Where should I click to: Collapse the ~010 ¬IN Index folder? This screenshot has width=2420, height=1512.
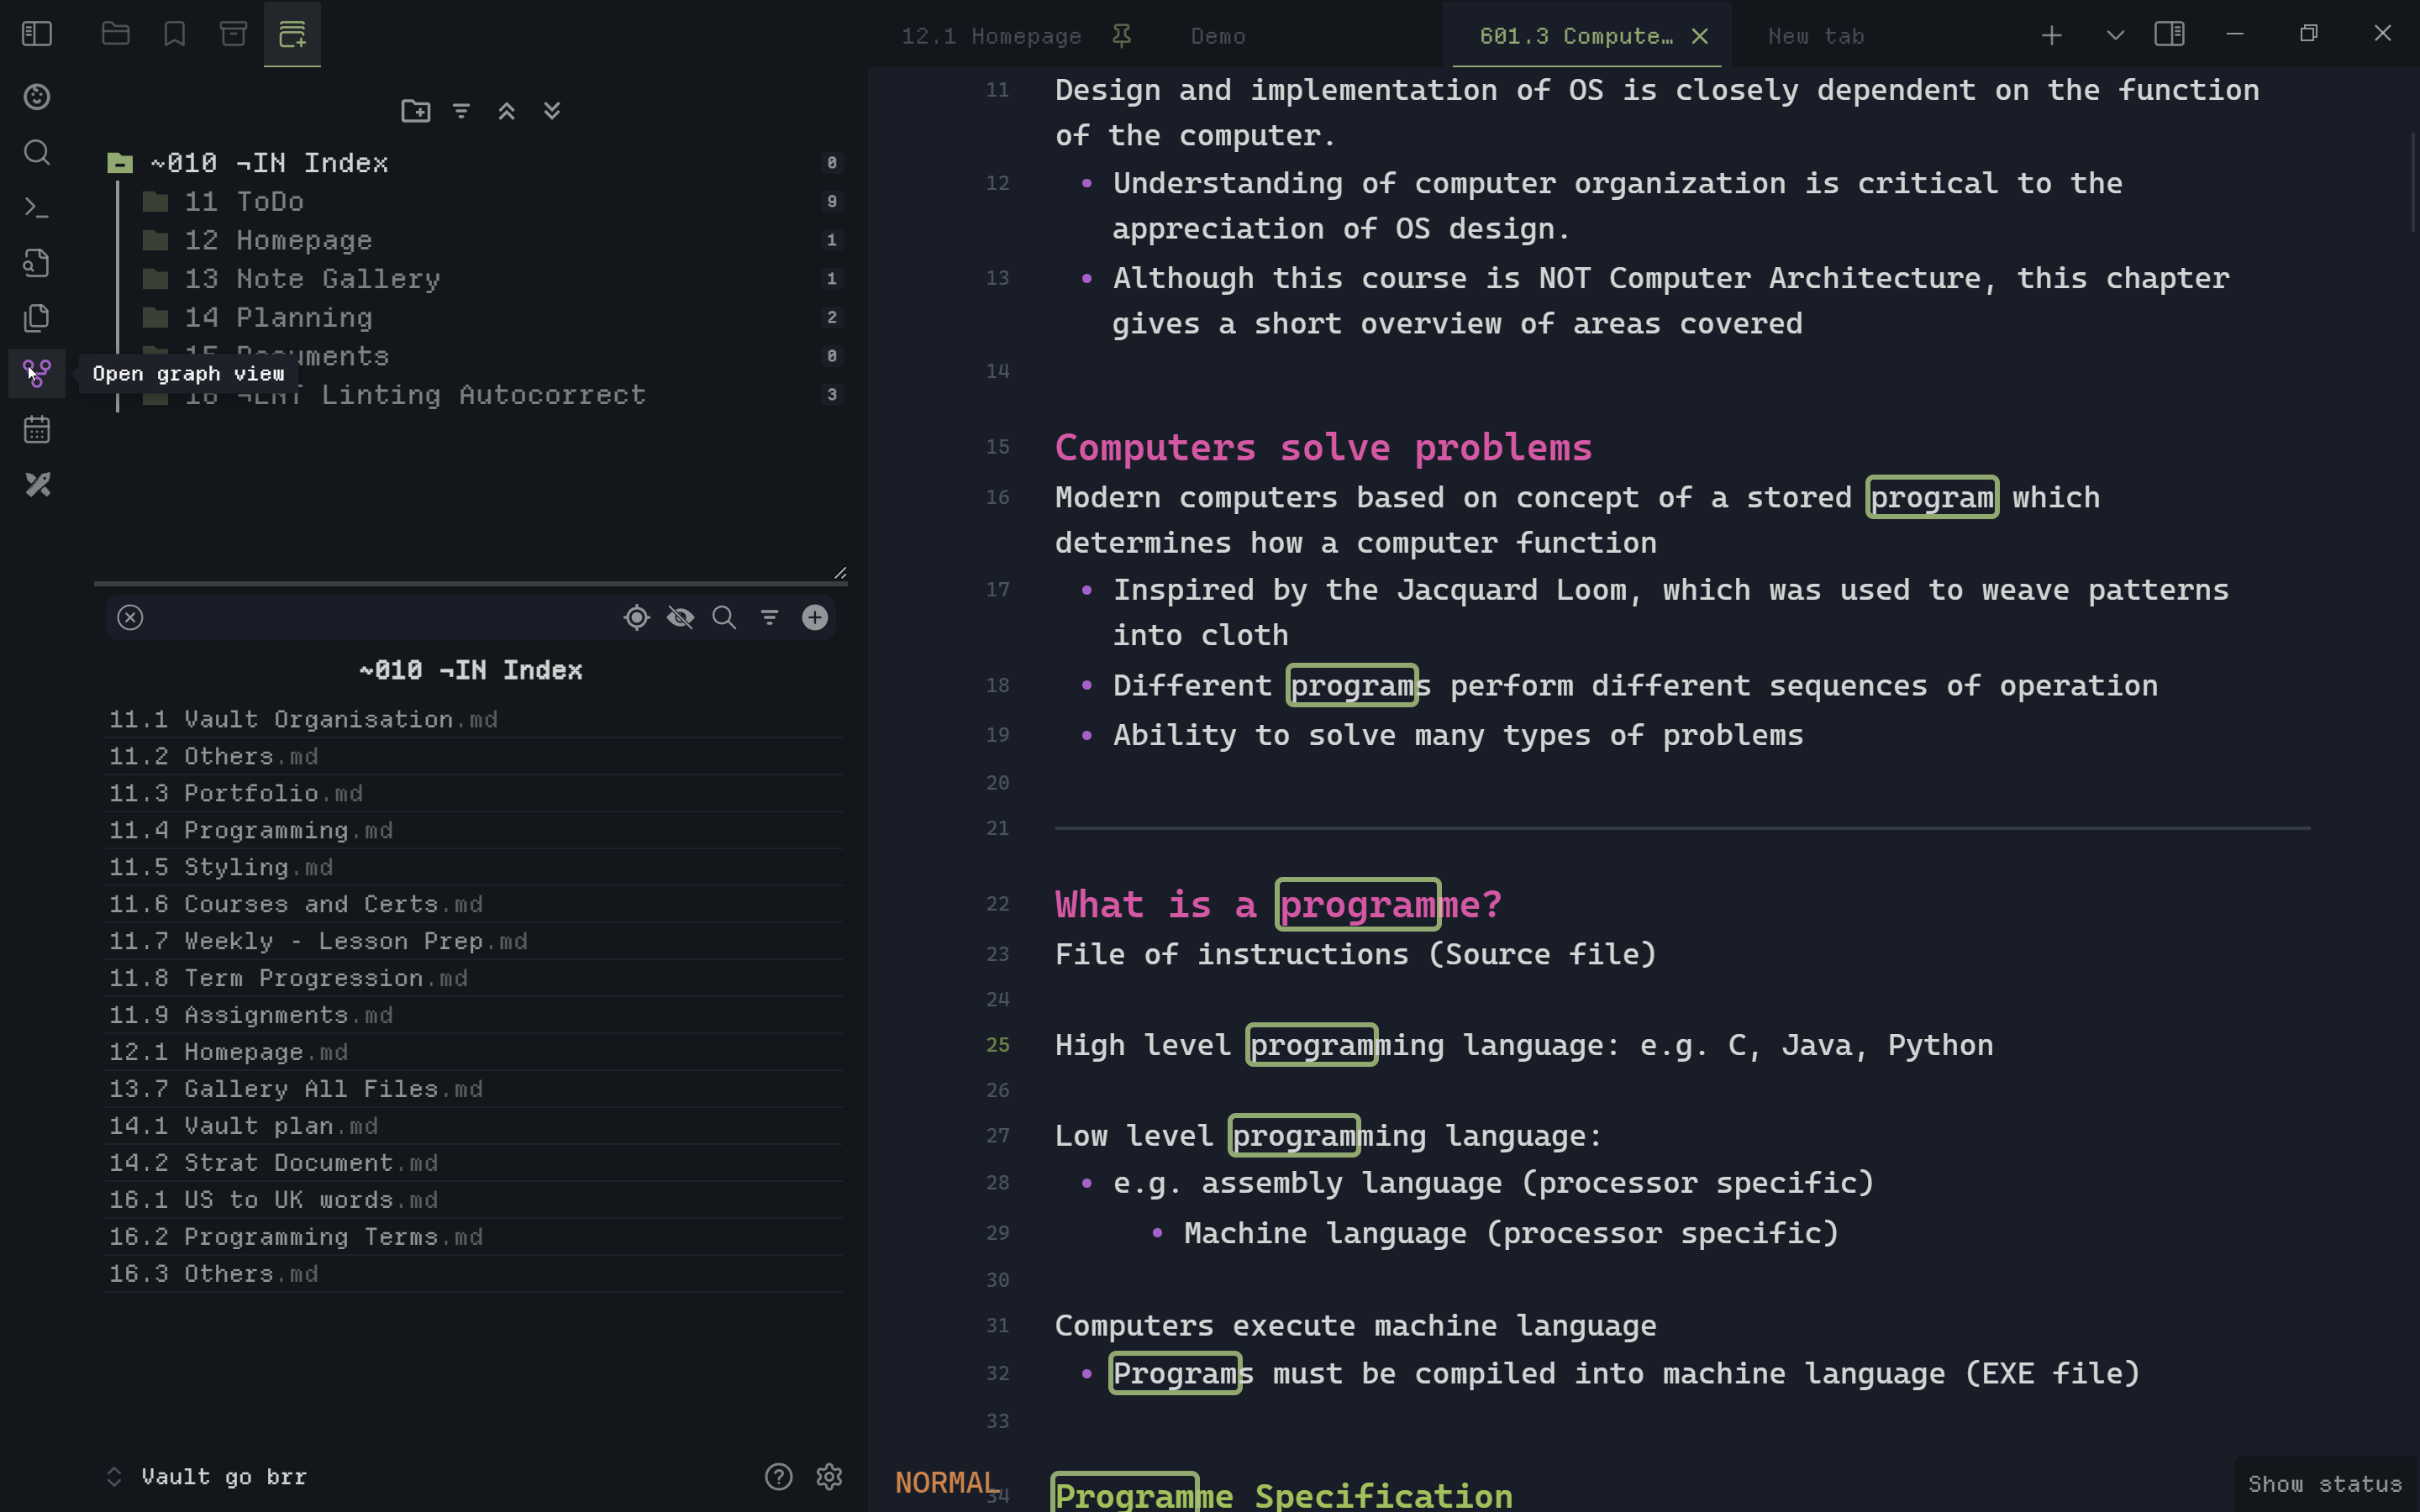click(x=474, y=162)
